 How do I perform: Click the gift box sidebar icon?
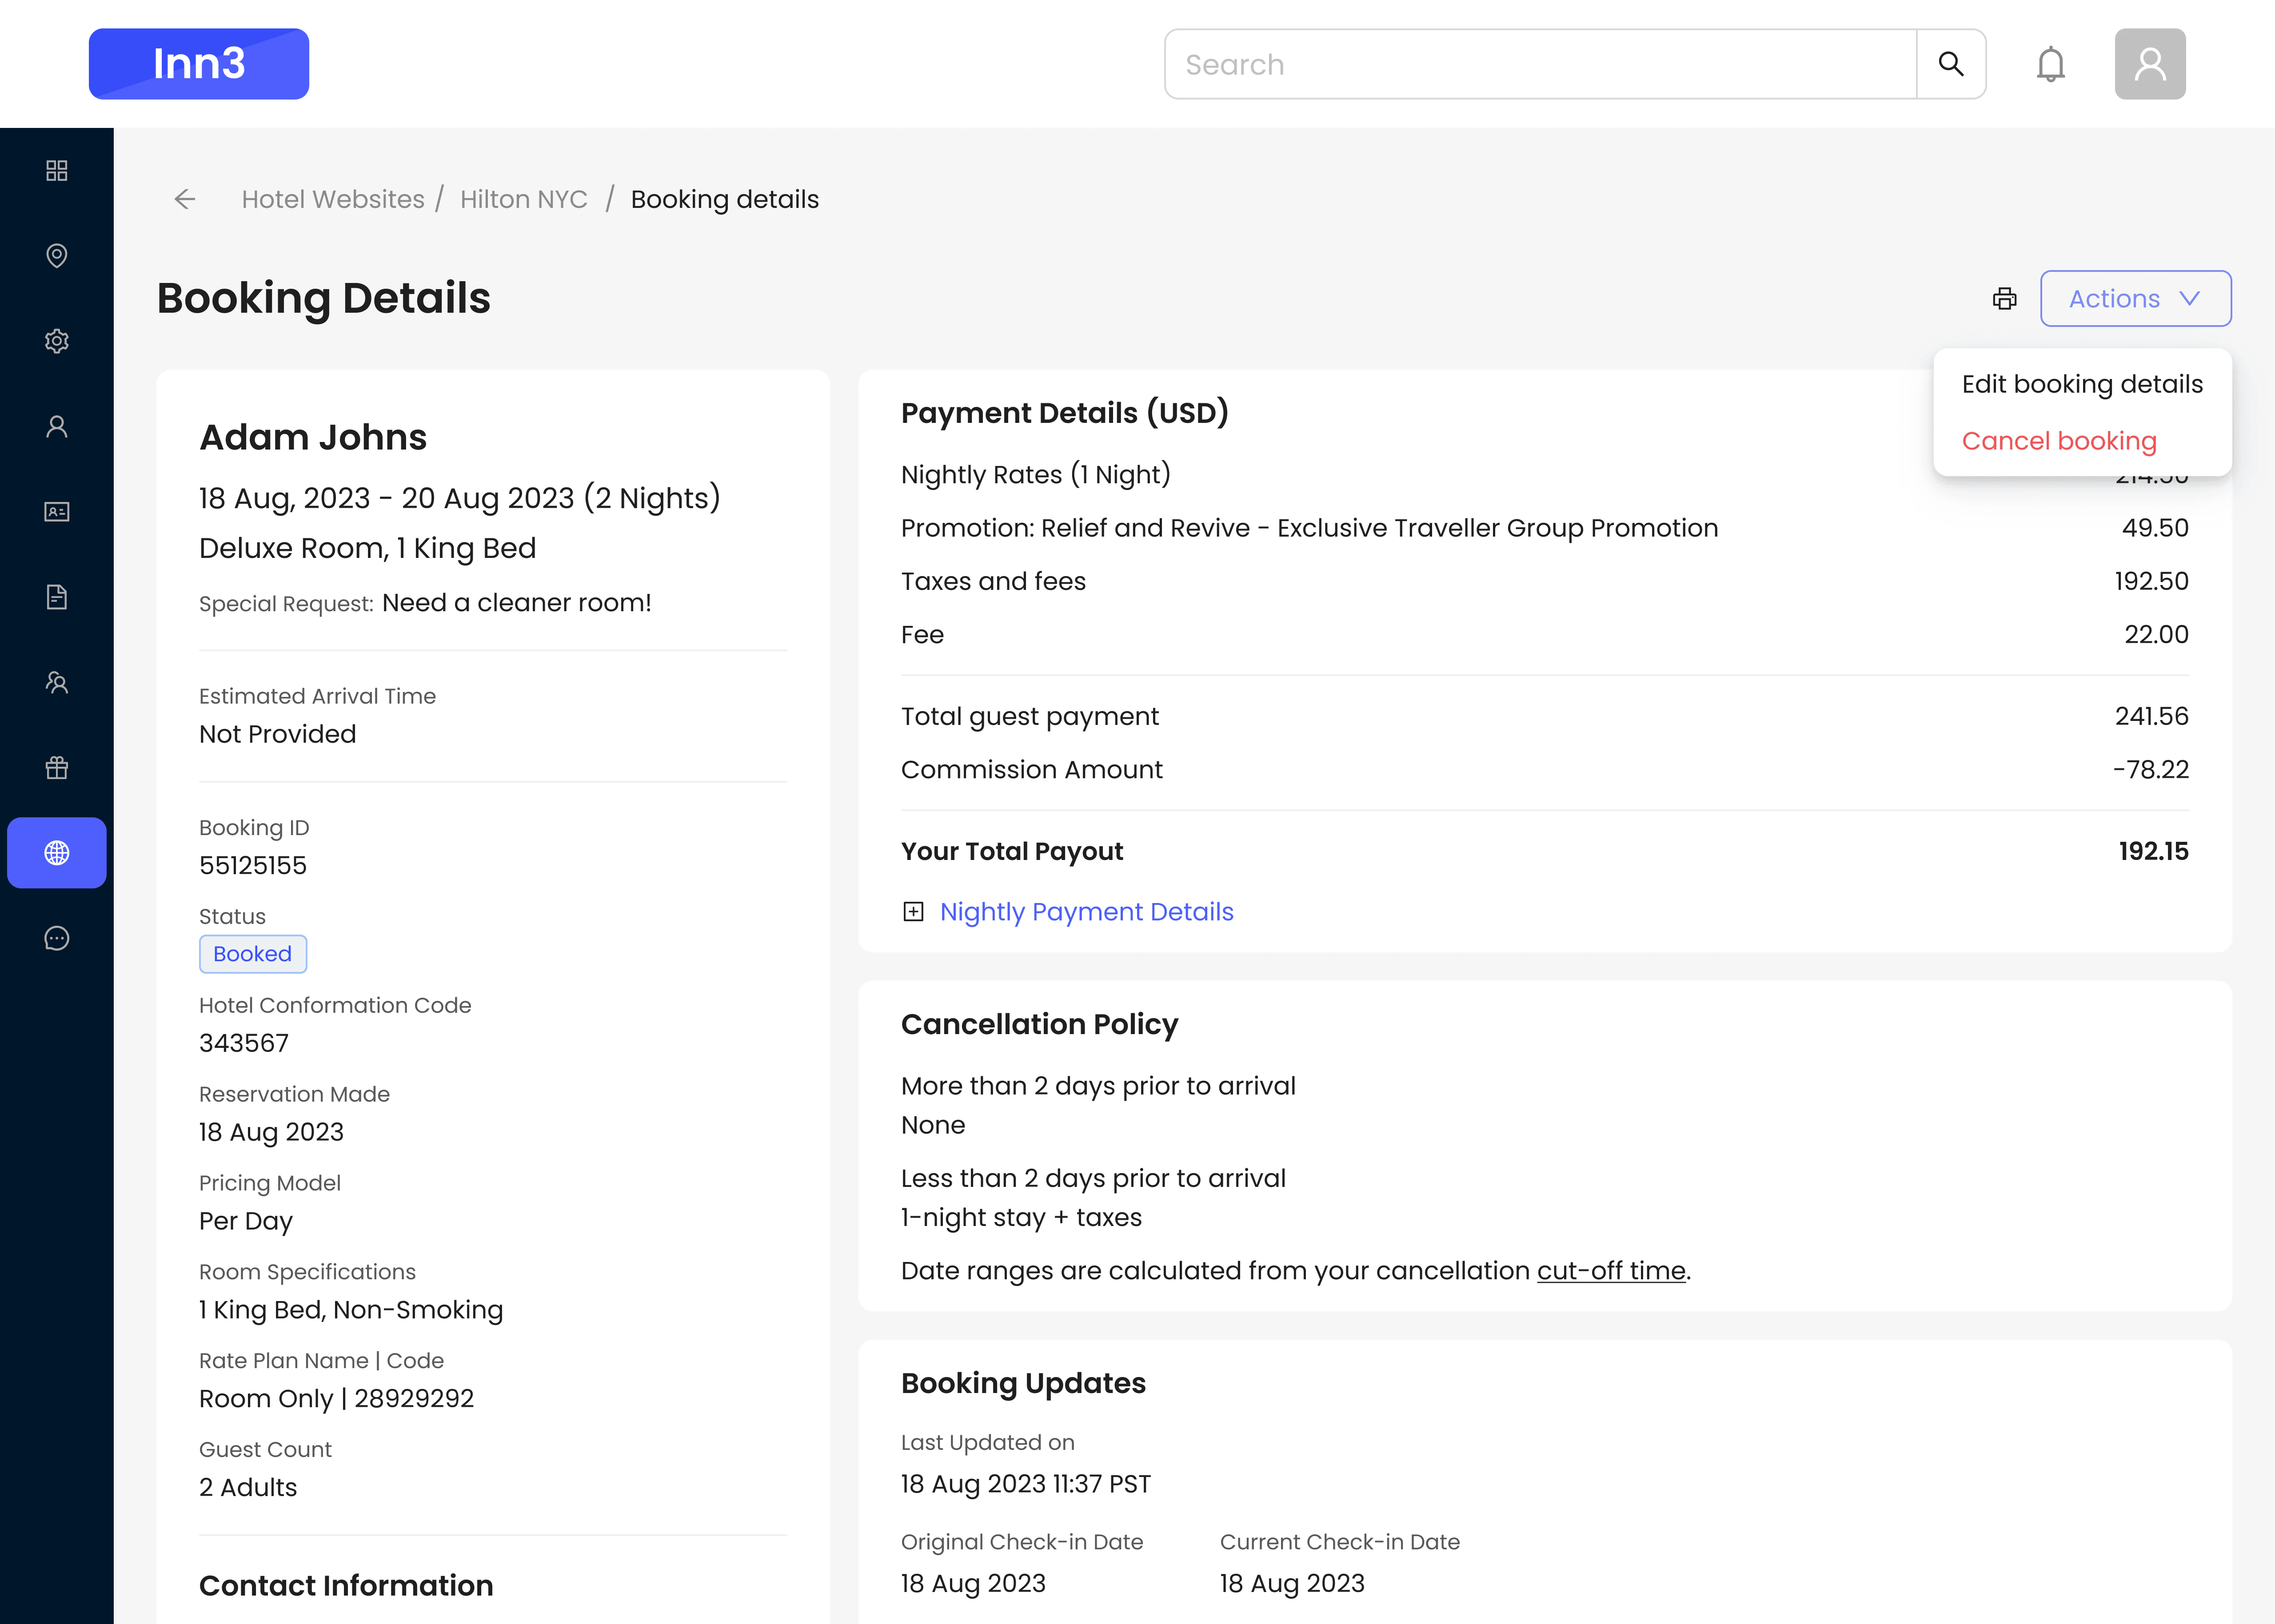point(57,768)
